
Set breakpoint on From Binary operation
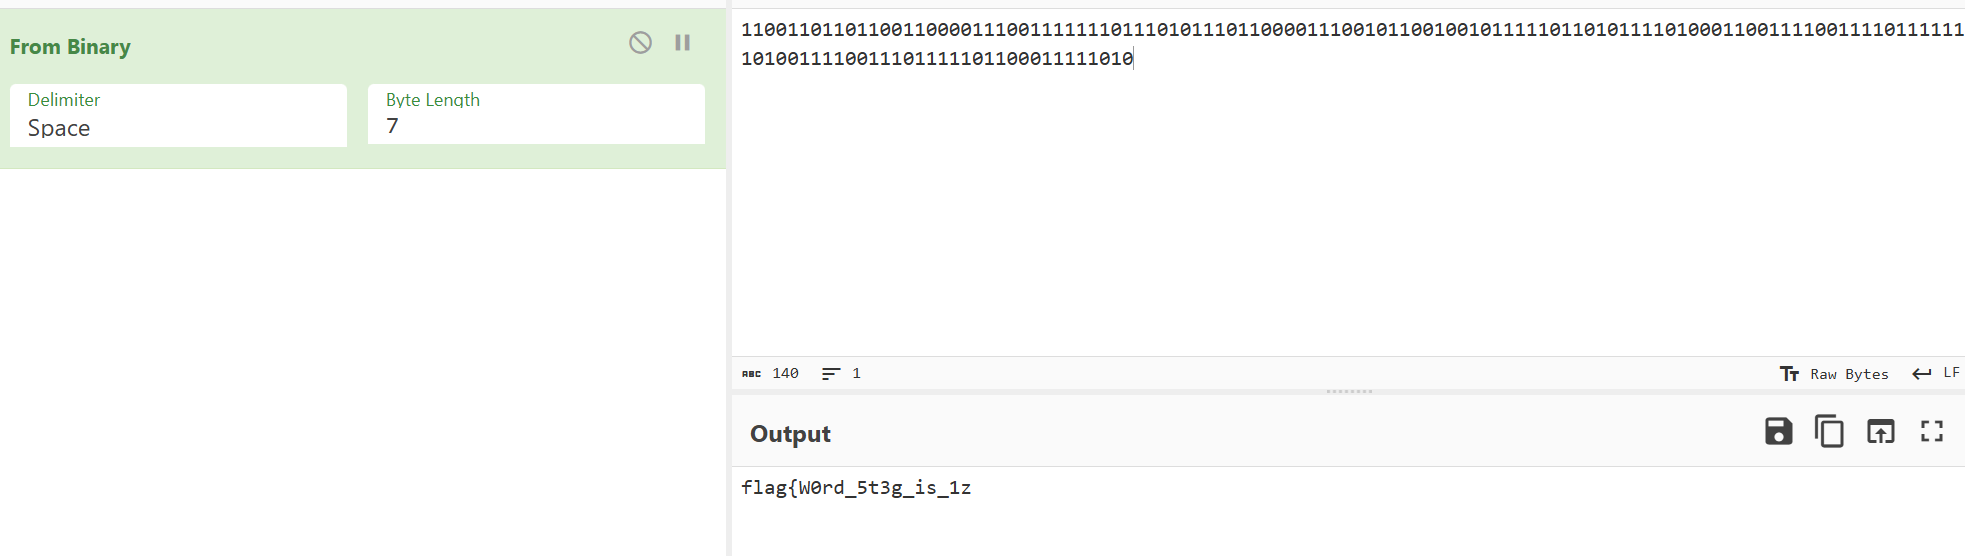(x=683, y=42)
